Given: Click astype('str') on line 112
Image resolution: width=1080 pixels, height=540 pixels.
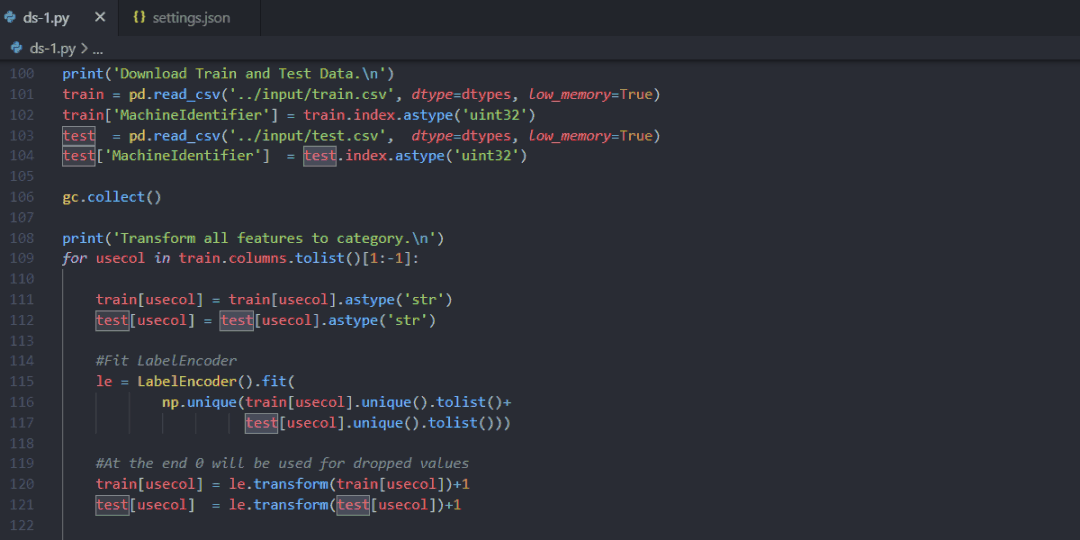Looking at the screenshot, I should click(382, 320).
